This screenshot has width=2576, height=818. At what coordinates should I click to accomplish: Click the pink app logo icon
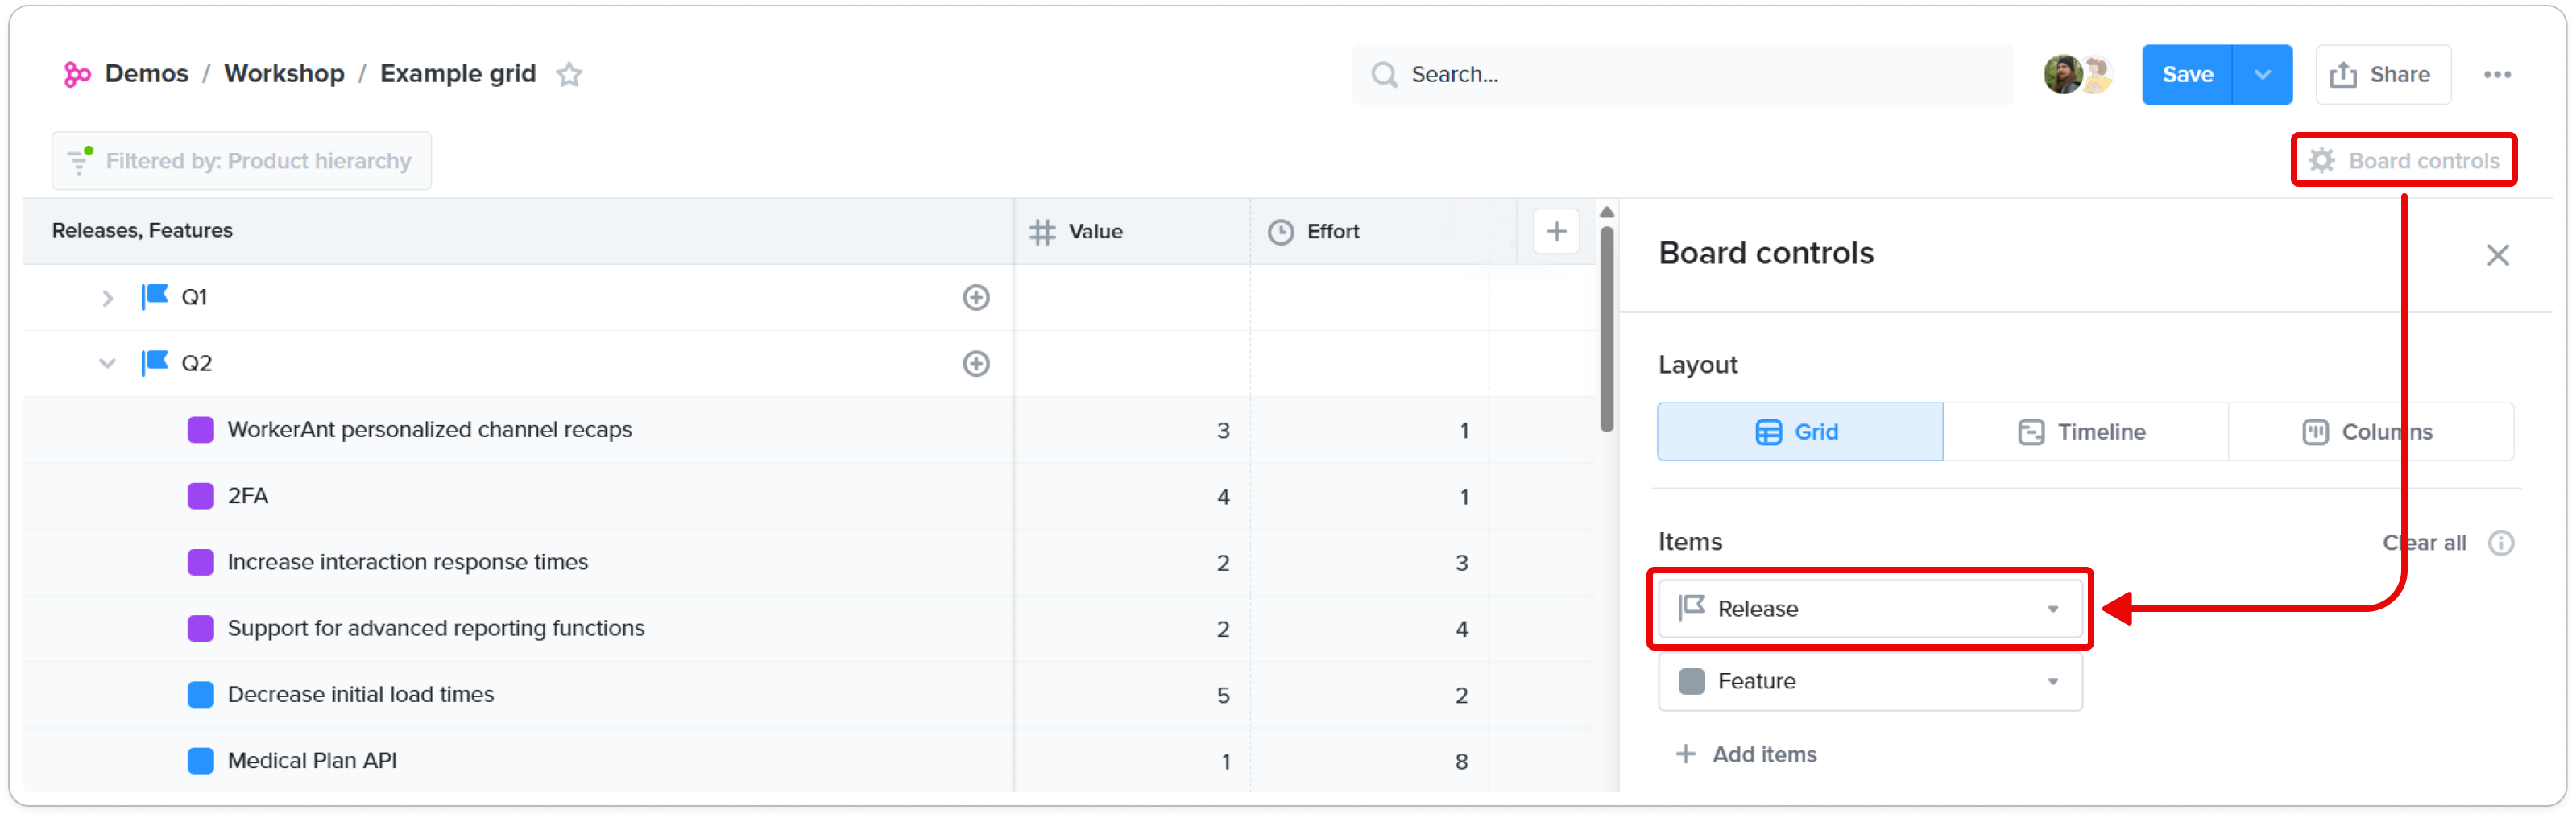pos(77,74)
